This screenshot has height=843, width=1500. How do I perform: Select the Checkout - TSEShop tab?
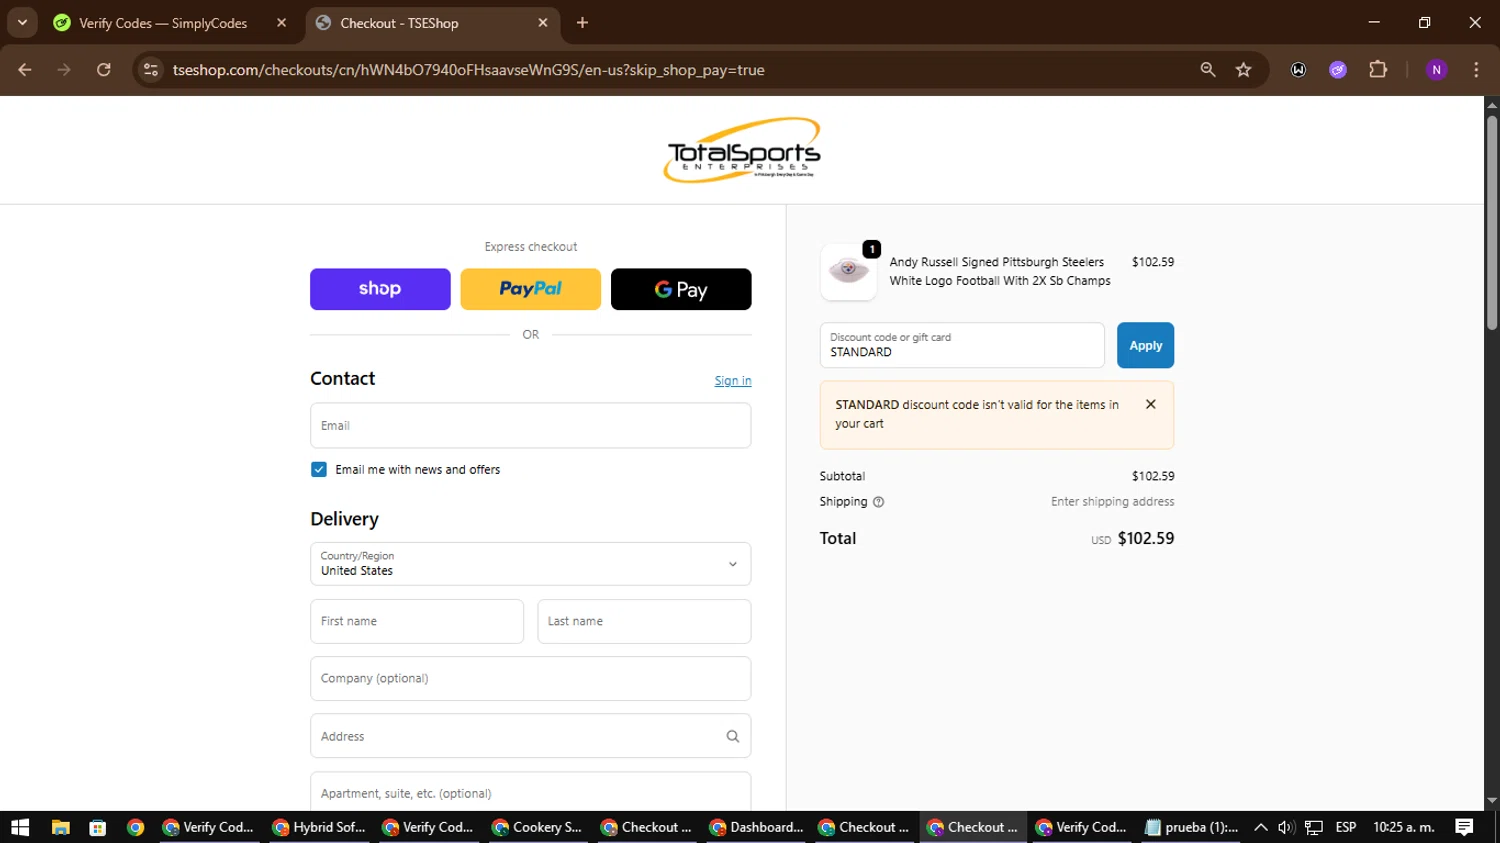[432, 23]
